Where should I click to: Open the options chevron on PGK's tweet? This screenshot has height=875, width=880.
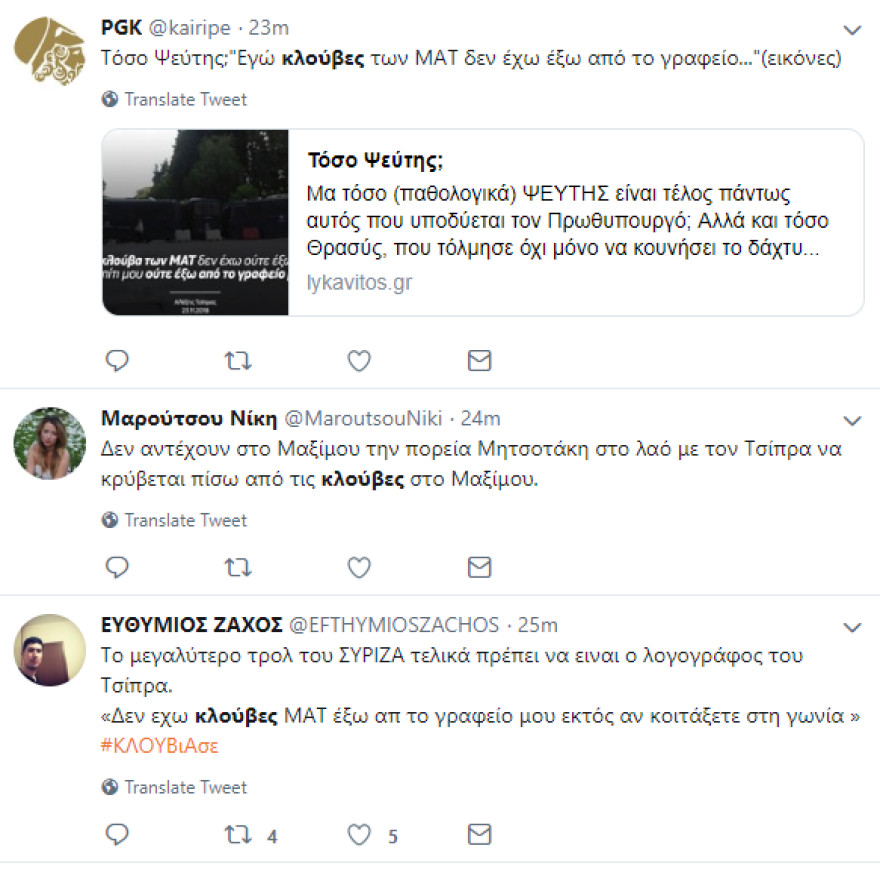853,29
